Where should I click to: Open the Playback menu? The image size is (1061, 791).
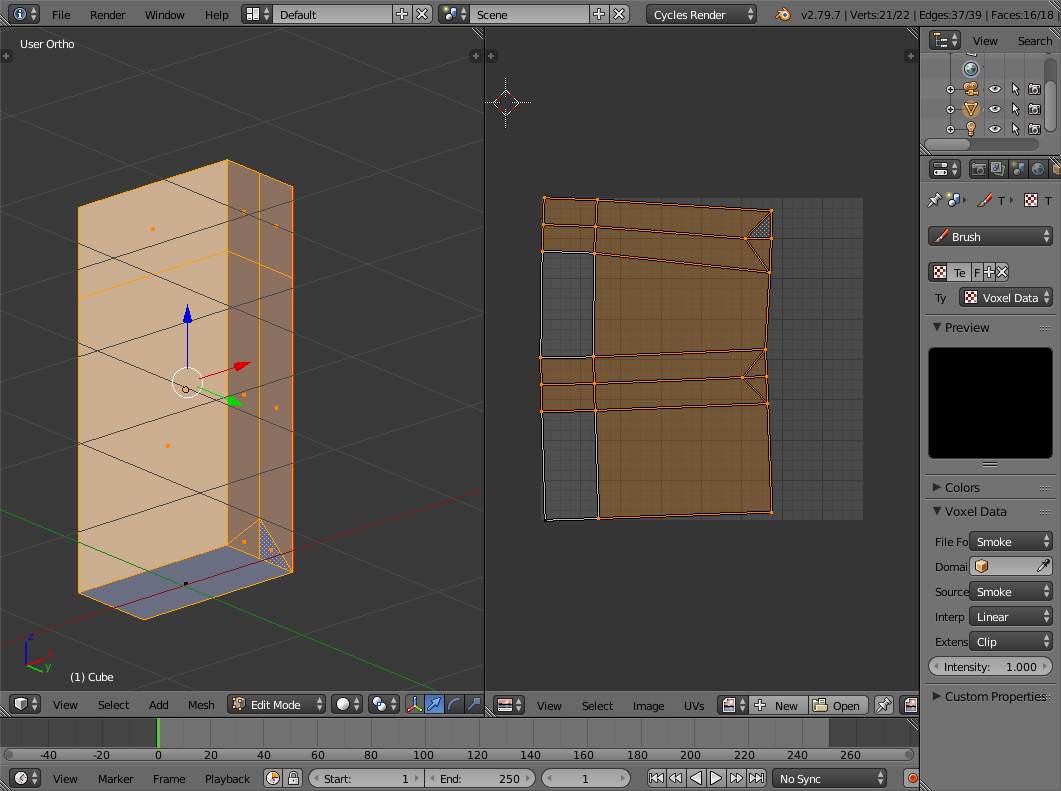pyautogui.click(x=227, y=779)
